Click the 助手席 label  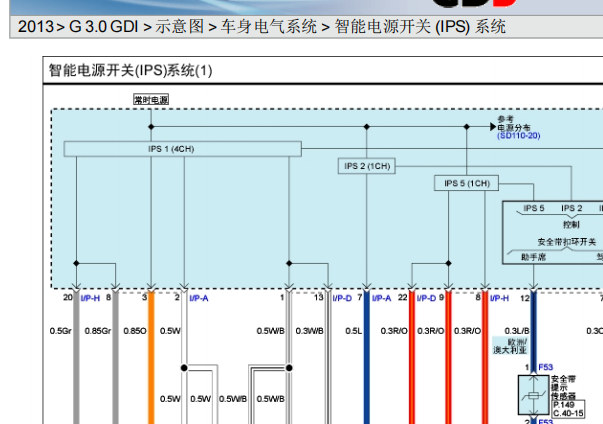click(x=533, y=257)
